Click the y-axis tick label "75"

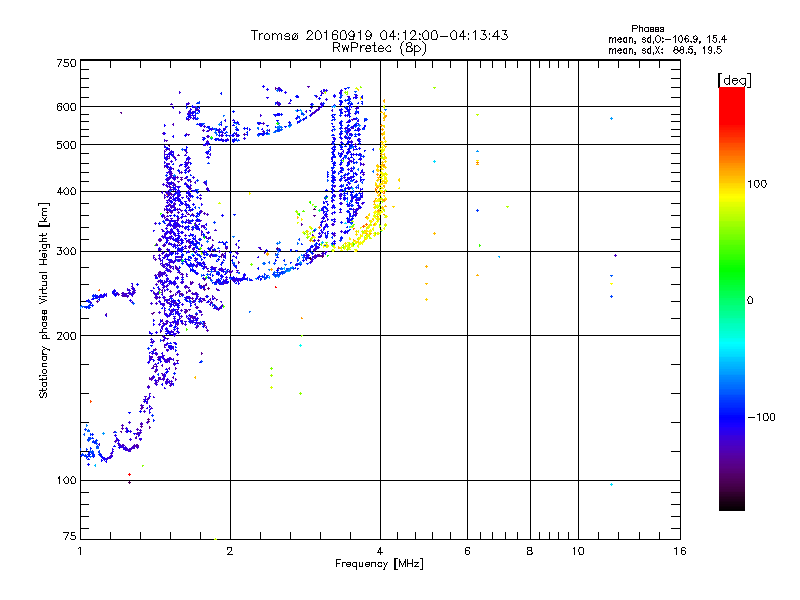[70, 536]
